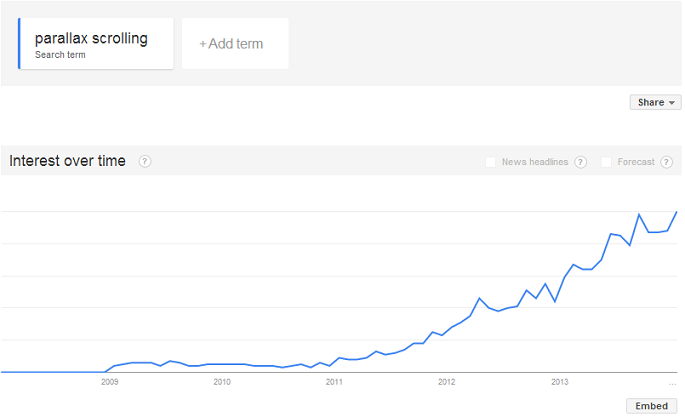The width and height of the screenshot is (685, 417).
Task: Click help icon beside Interest over time
Action: click(145, 161)
